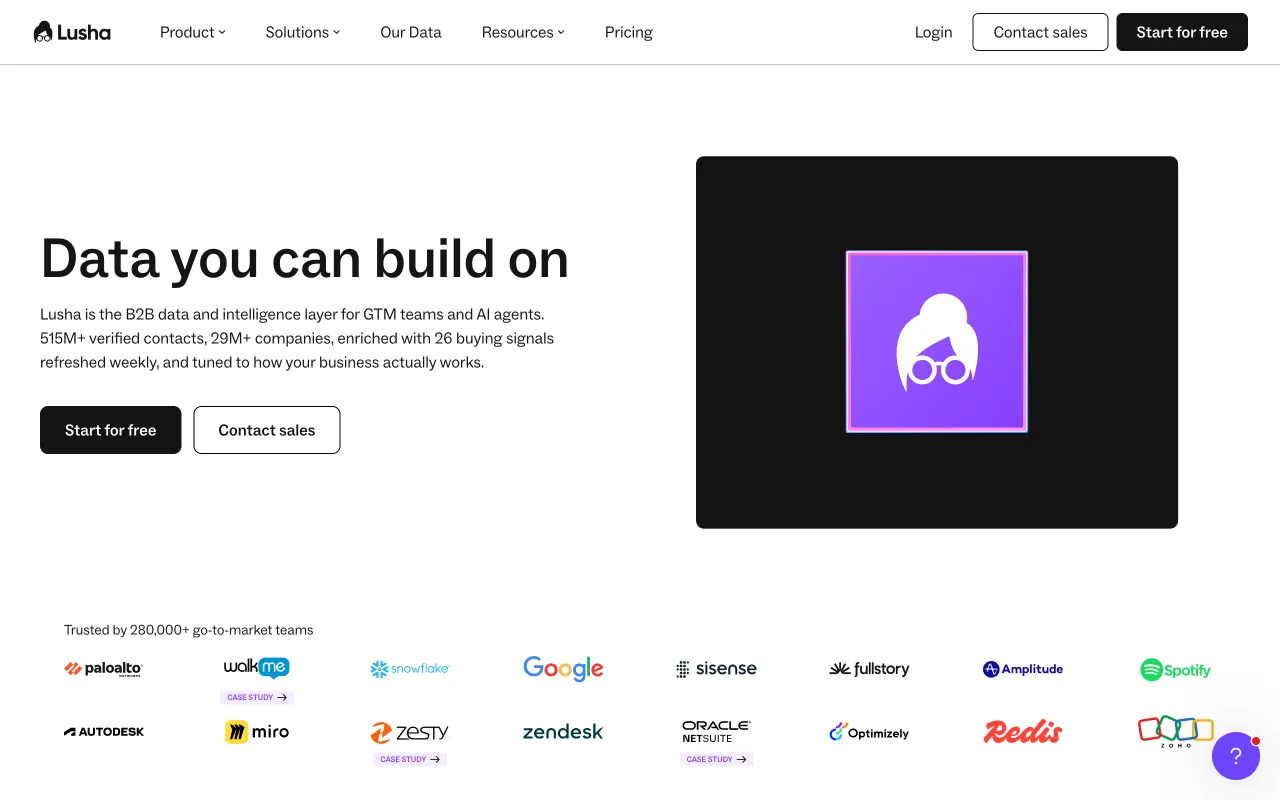The width and height of the screenshot is (1280, 800).
Task: Click the hero Start for free button
Action: [x=111, y=430]
